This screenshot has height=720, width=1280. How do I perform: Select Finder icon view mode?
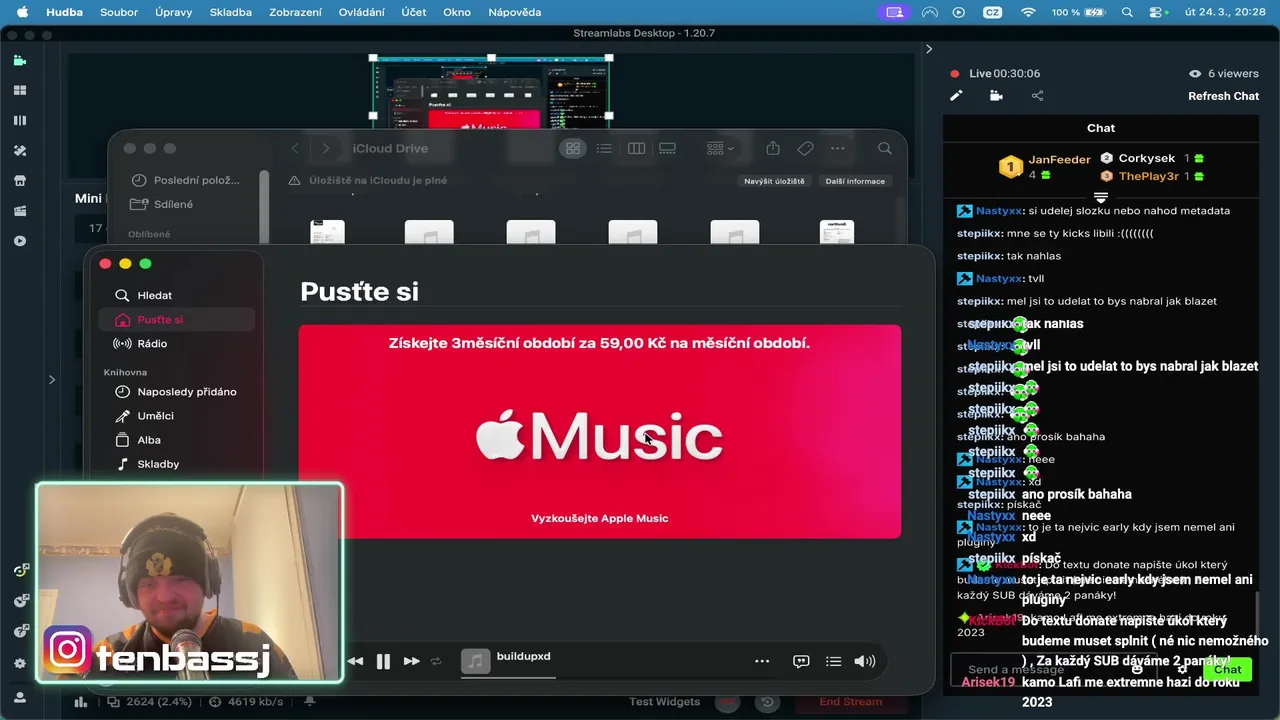572,148
